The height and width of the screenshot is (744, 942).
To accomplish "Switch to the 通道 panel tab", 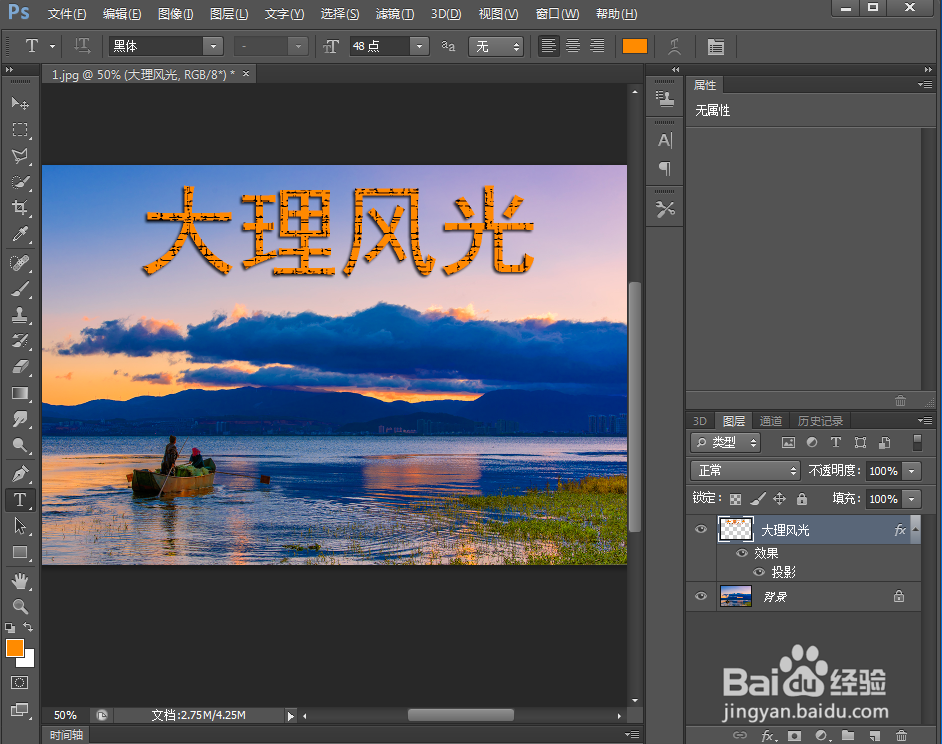I will coord(771,420).
